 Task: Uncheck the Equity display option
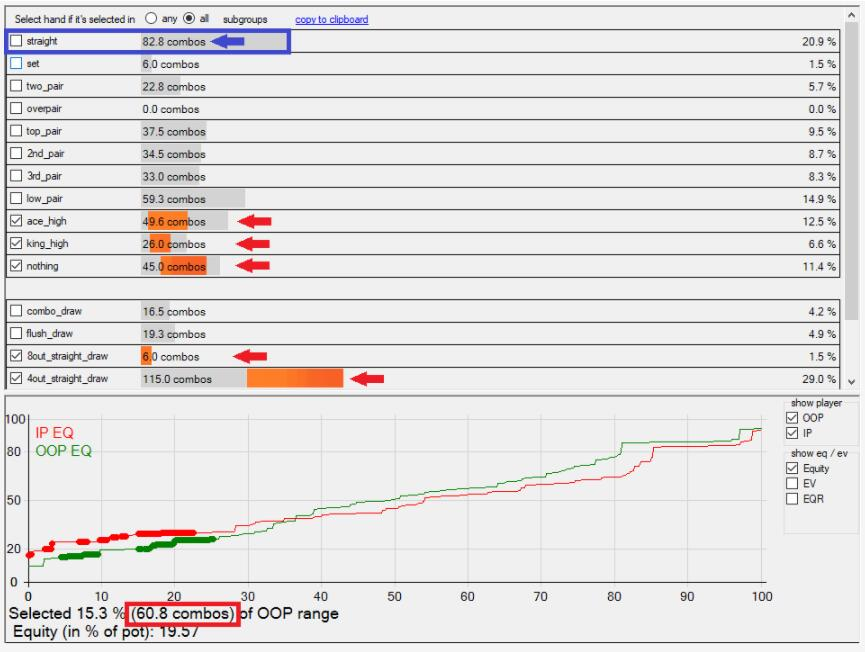[x=792, y=468]
